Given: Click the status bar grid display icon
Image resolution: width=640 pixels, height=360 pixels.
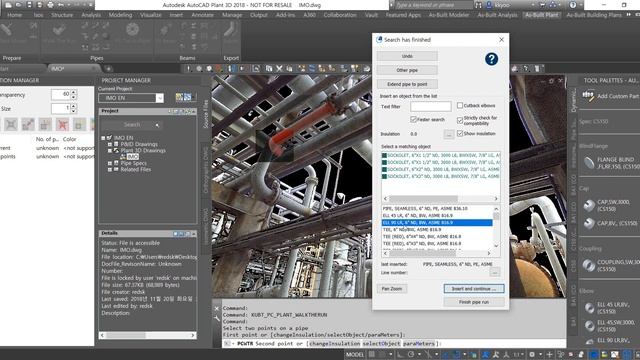Looking at the screenshot, I should click(372, 354).
